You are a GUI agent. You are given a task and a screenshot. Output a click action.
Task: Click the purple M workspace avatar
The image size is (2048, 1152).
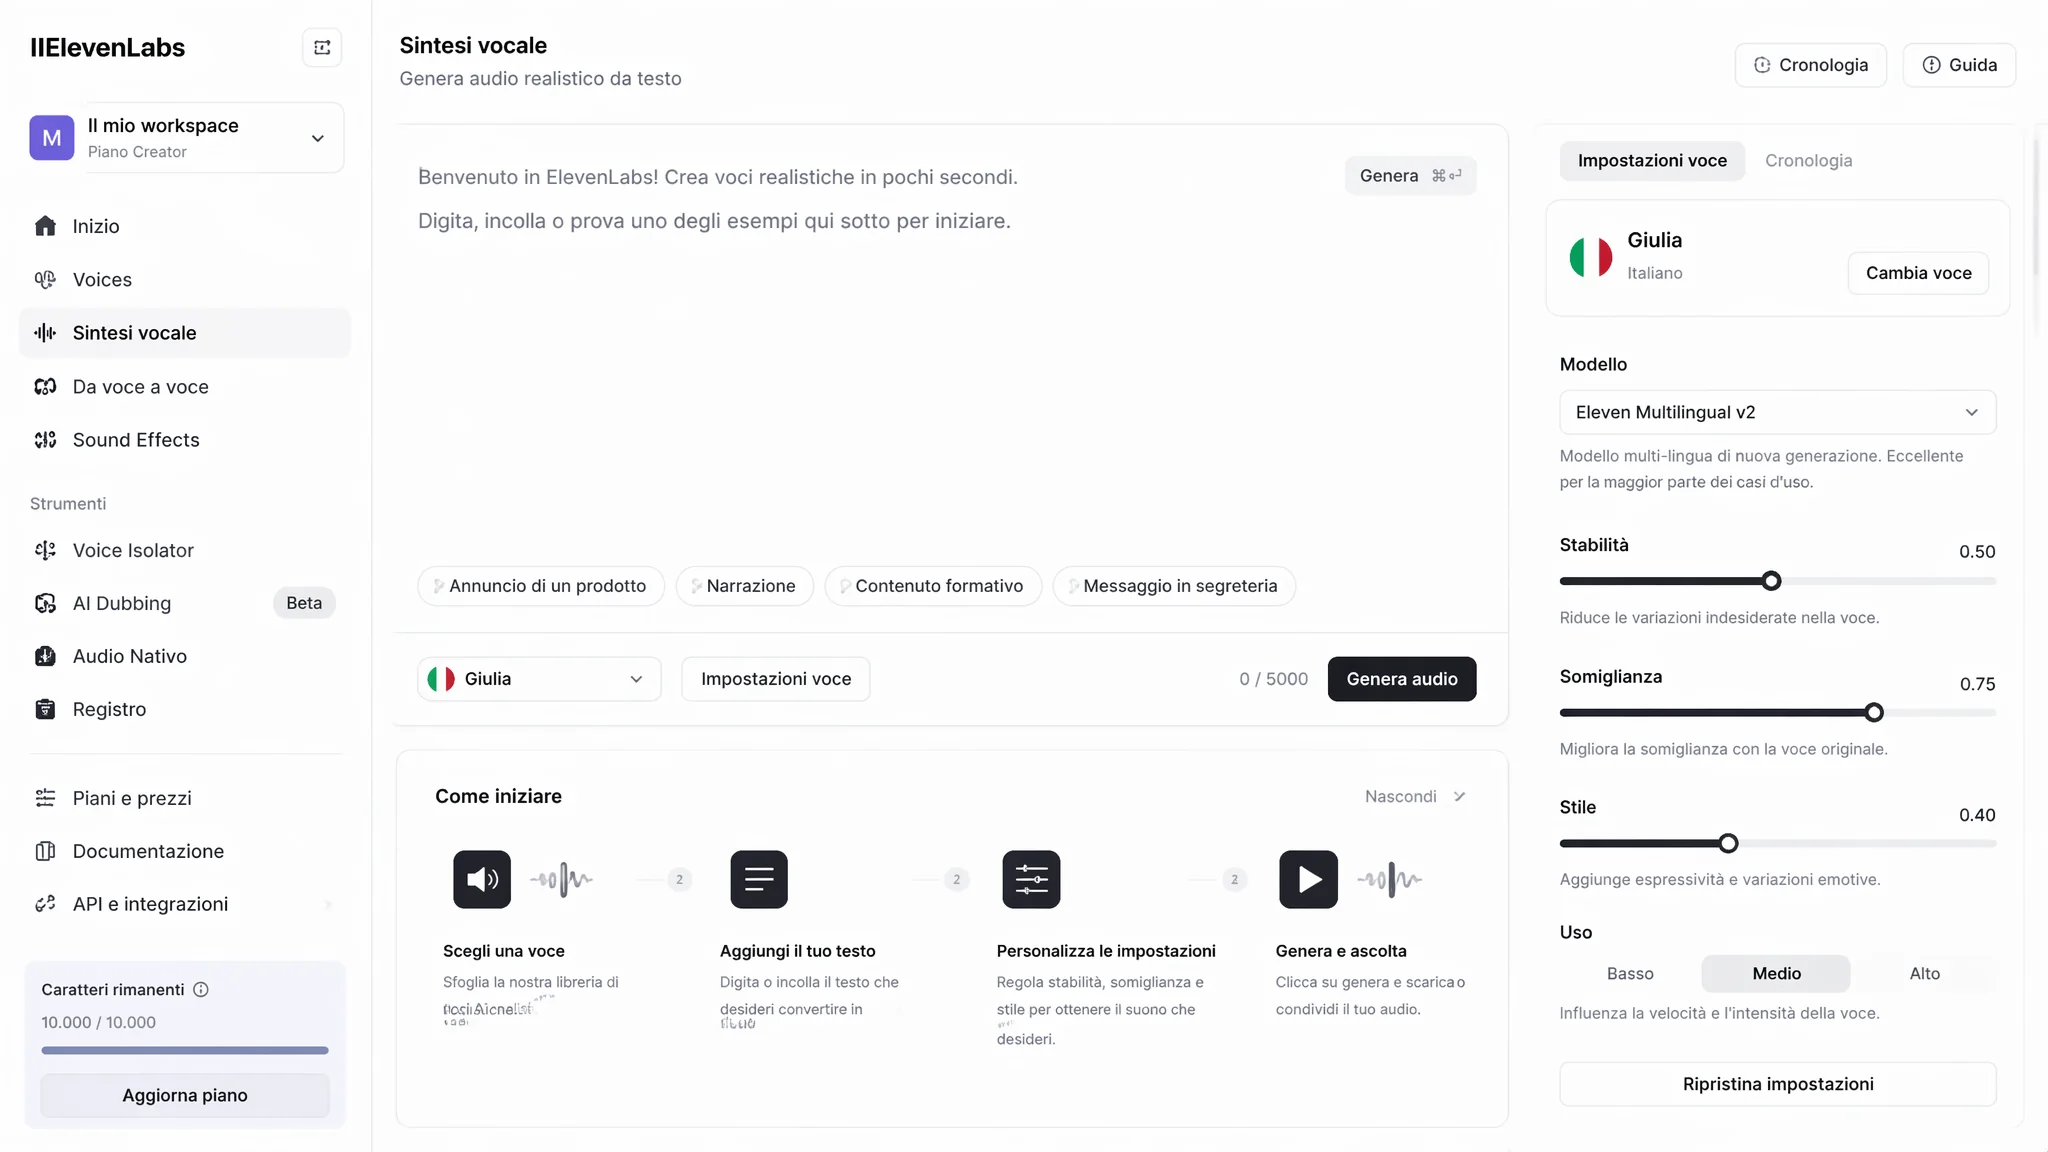click(x=52, y=138)
